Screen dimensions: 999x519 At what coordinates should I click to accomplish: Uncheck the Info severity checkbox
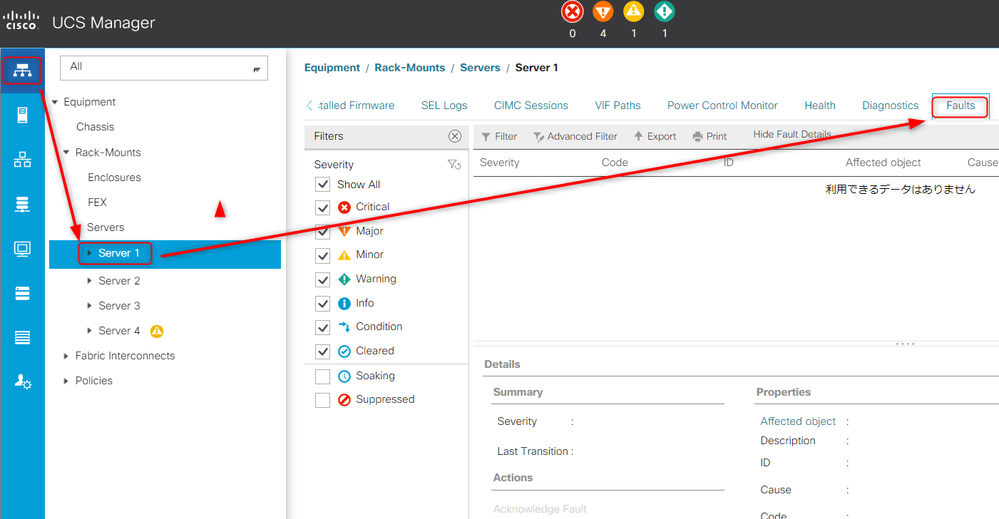point(322,304)
